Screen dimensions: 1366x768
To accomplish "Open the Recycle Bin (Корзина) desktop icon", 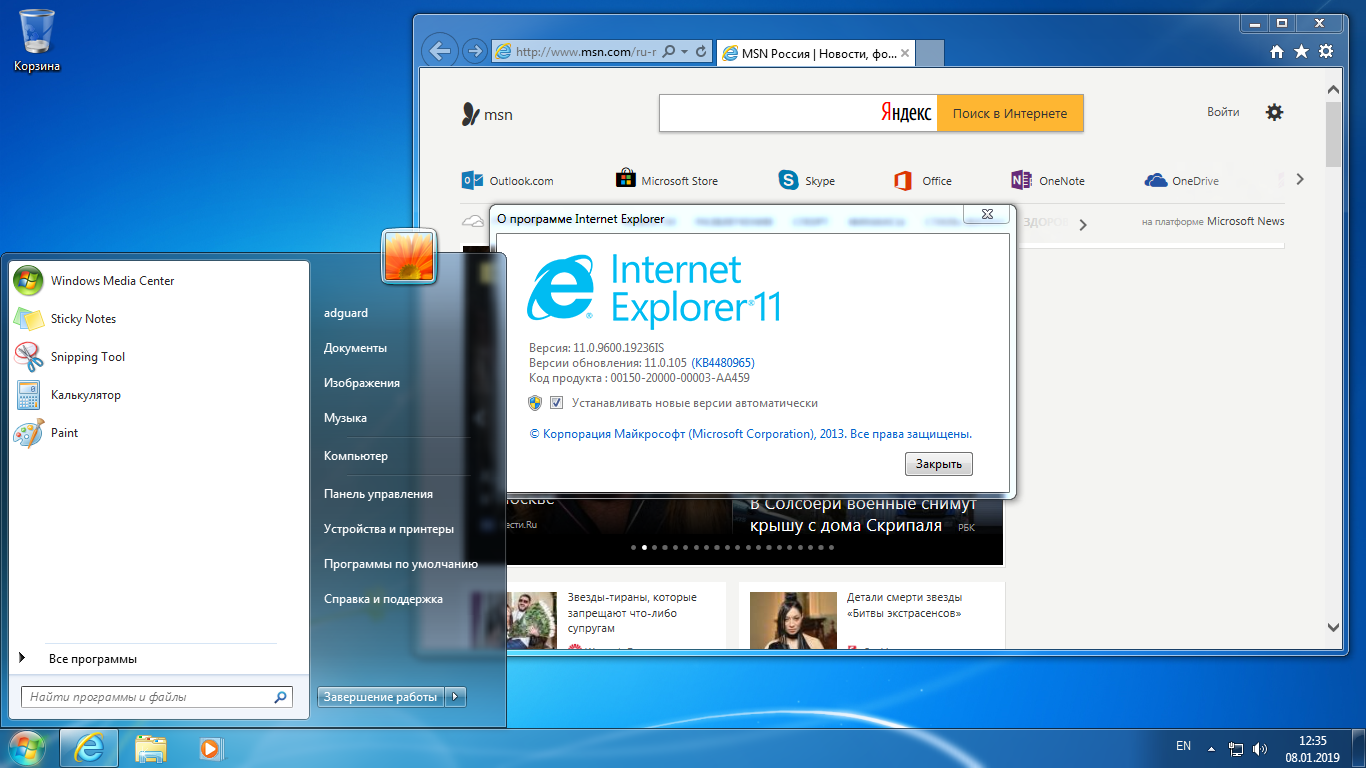I will [37, 40].
